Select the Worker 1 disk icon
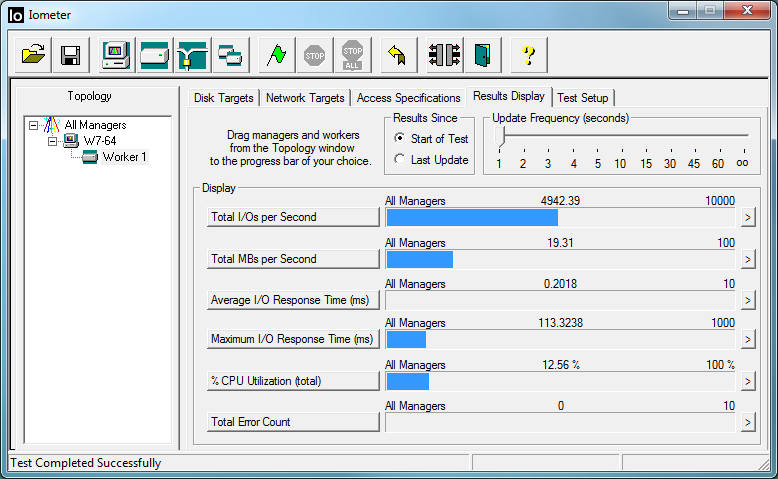This screenshot has width=778, height=479. click(x=90, y=157)
